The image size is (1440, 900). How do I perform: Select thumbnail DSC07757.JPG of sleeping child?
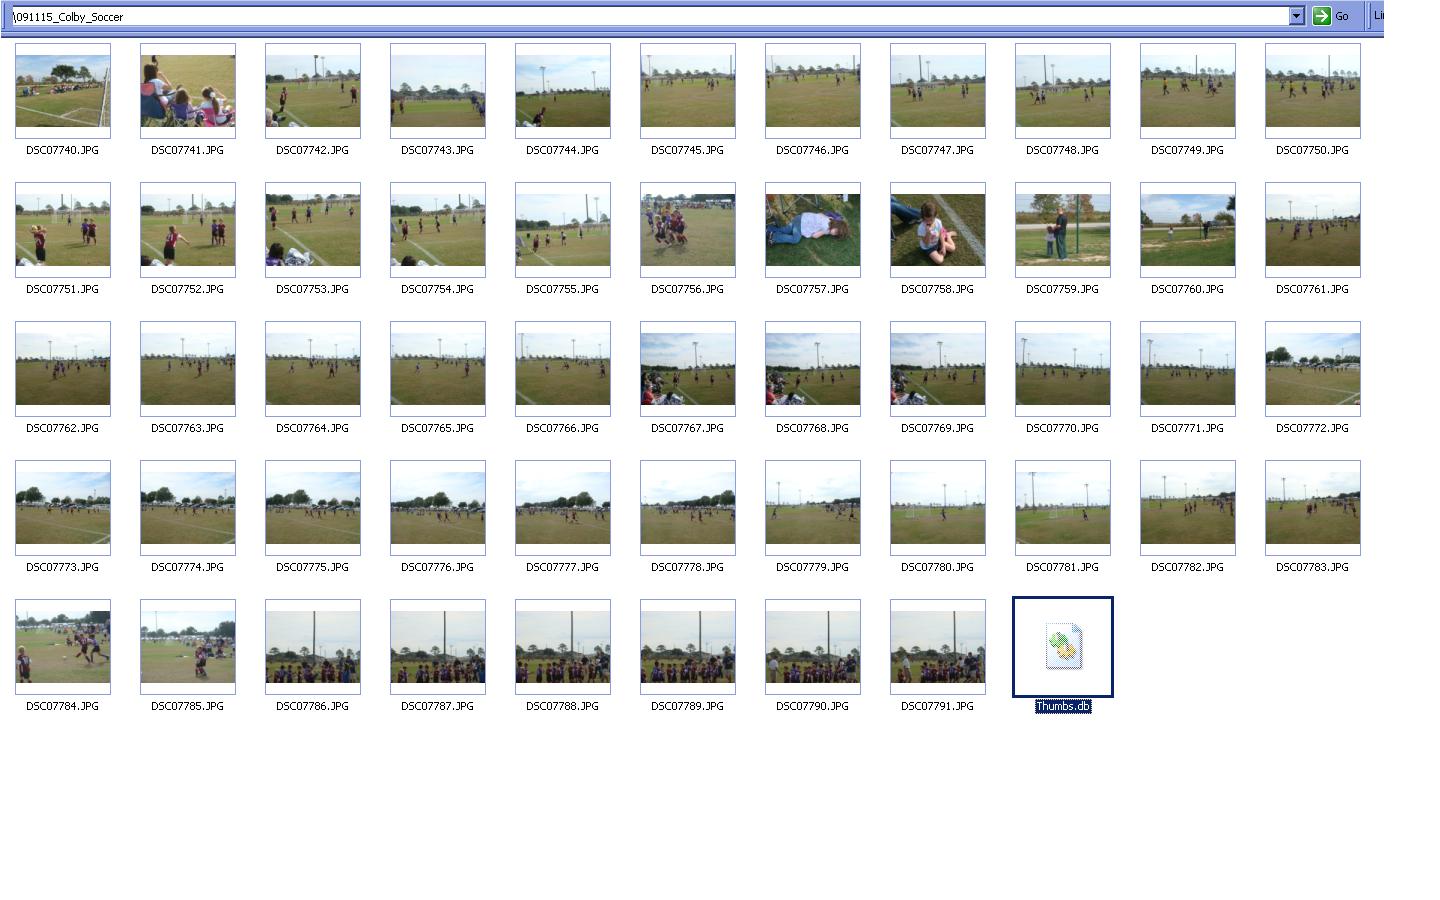point(813,230)
